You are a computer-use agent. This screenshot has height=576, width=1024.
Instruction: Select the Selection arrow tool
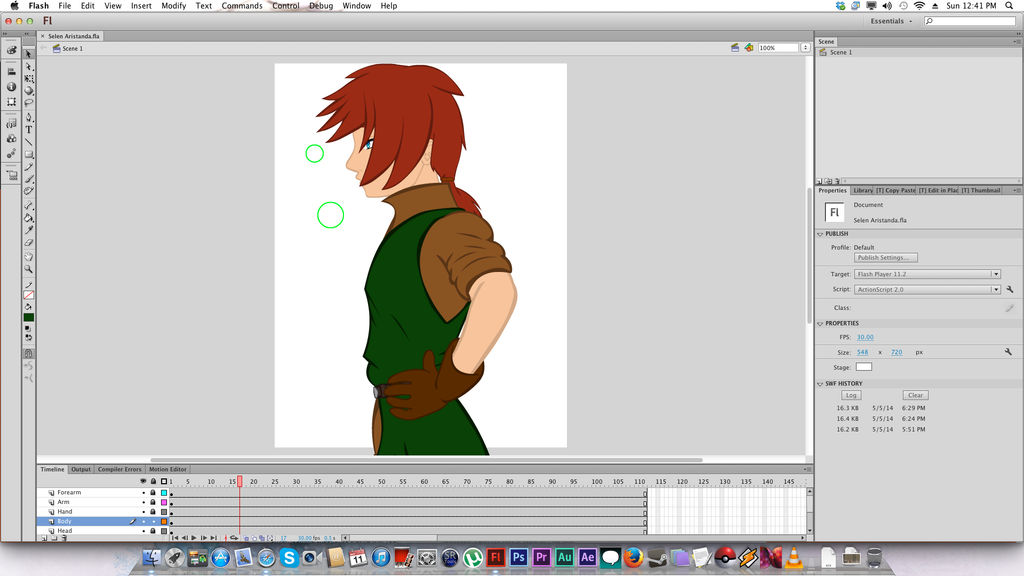[29, 54]
